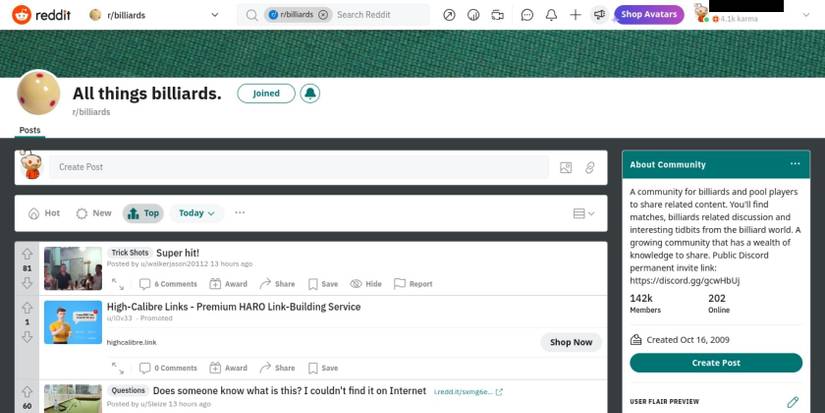
Task: Open About Community options ellipsis
Action: coord(795,164)
